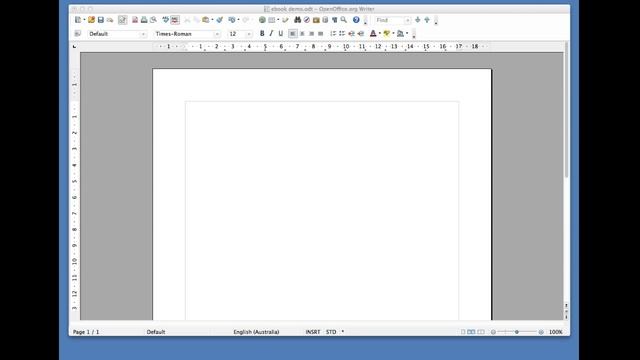
Task: Run Spelling and Grammar check
Action: 165,20
